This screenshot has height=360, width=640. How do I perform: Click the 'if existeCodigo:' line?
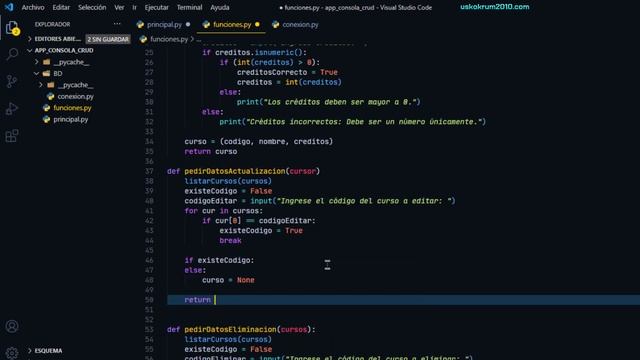pyautogui.click(x=219, y=260)
